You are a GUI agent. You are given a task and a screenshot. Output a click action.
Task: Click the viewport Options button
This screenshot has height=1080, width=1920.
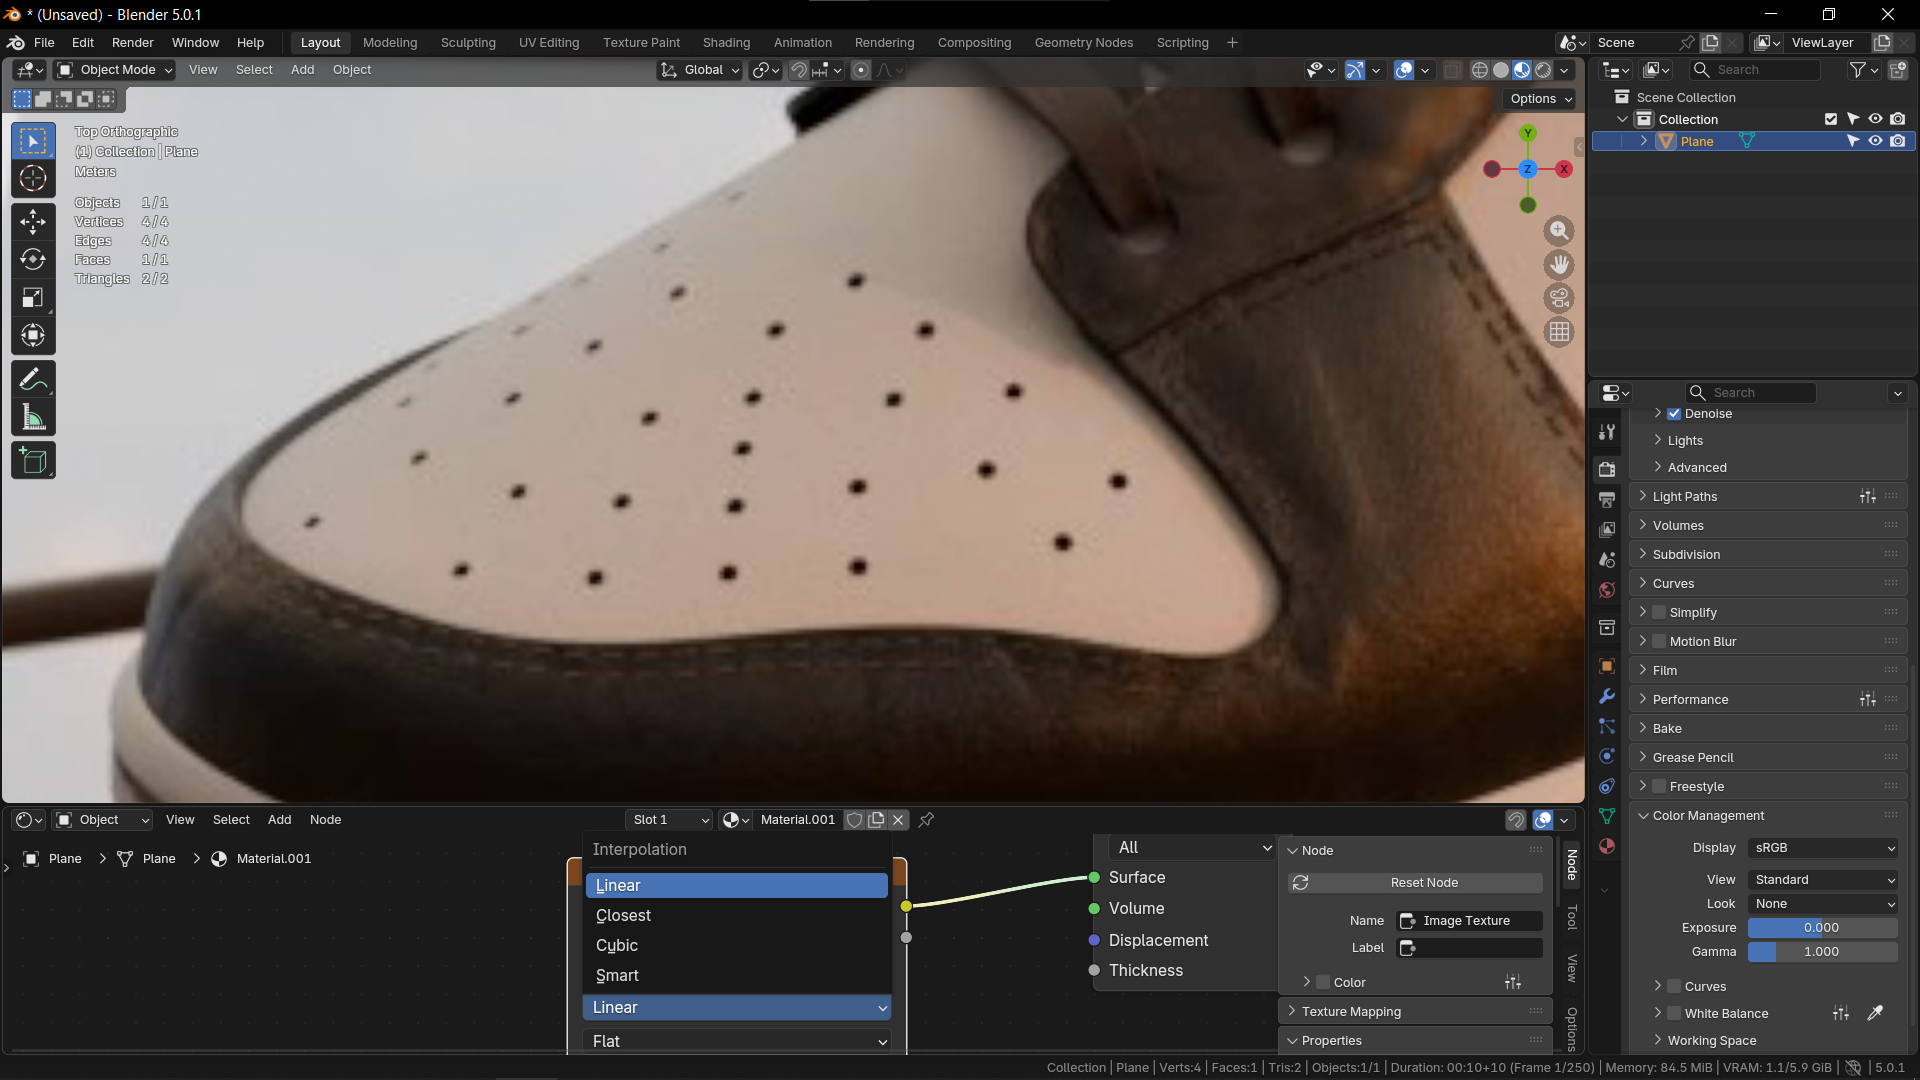coord(1541,99)
